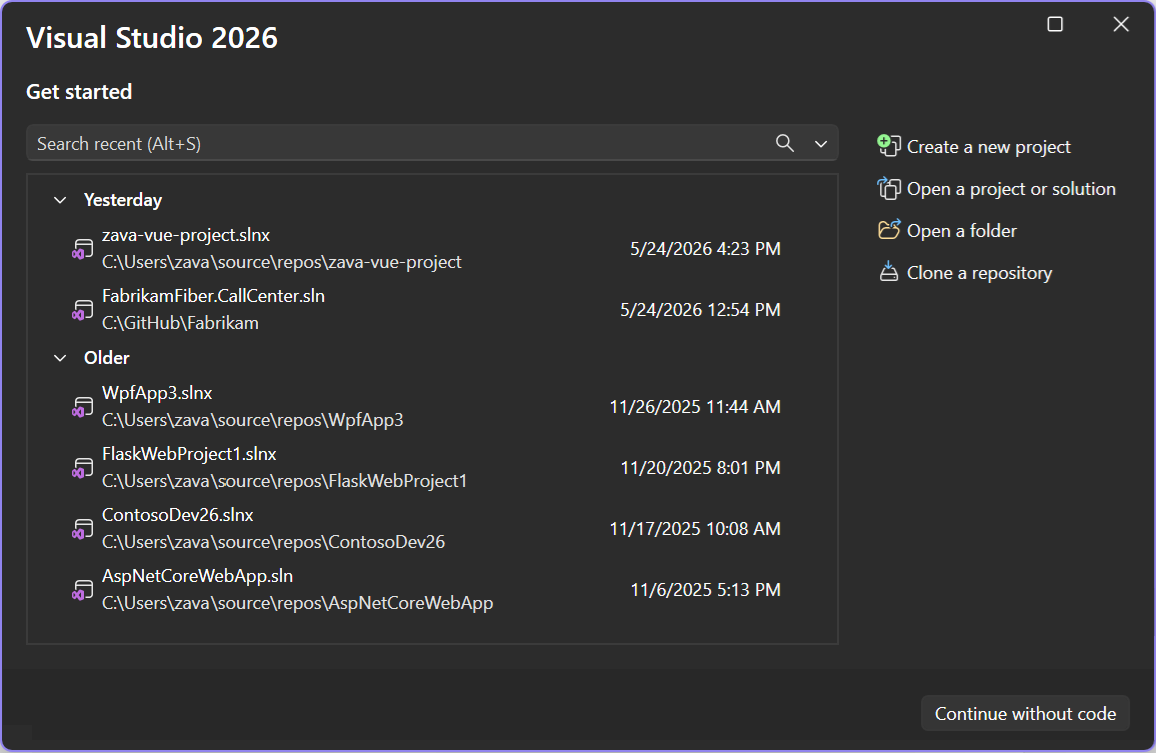The image size is (1156, 753).
Task: Click solution icon beside zava-vue-project.slnx
Action: coord(82,249)
